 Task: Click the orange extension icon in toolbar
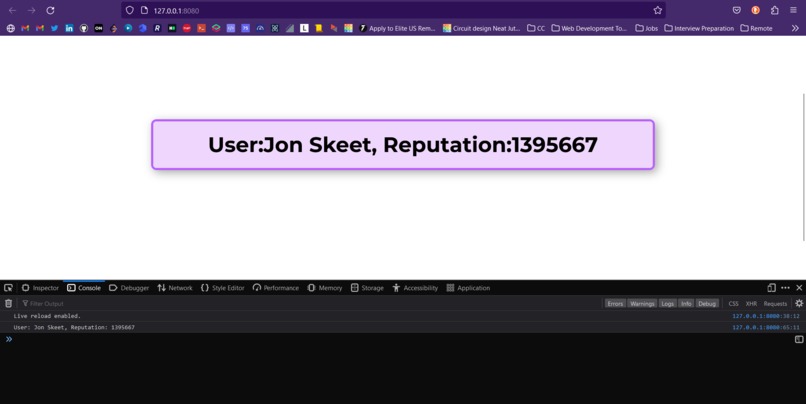coord(756,10)
